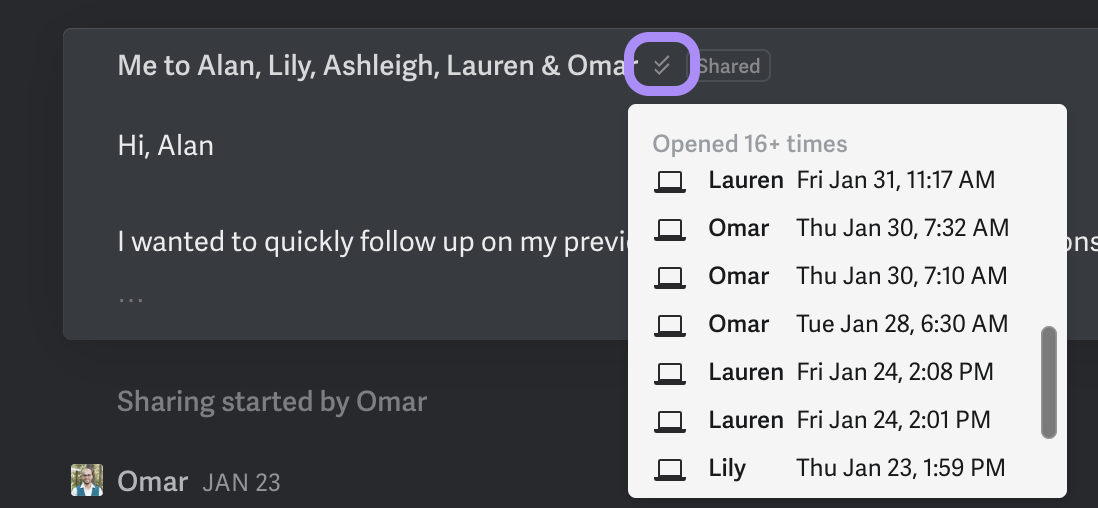Image resolution: width=1098 pixels, height=508 pixels.
Task: Click Omar's sender name on Jan 23 message
Action: coord(152,482)
